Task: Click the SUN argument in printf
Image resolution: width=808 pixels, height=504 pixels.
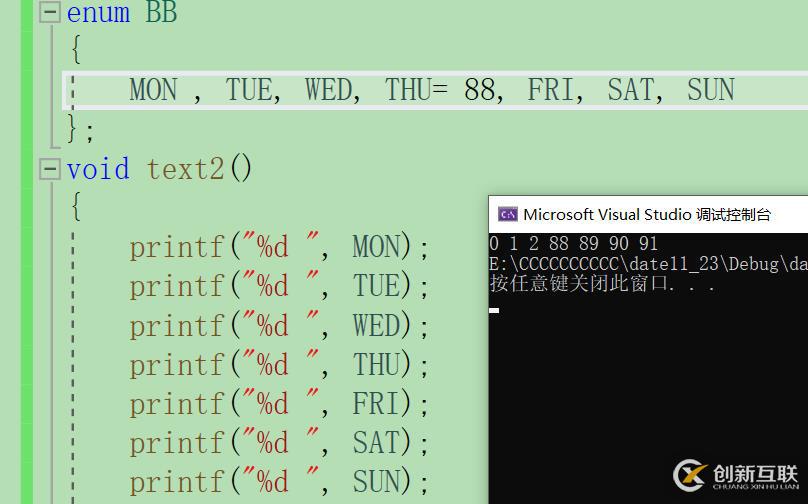Action: 376,481
